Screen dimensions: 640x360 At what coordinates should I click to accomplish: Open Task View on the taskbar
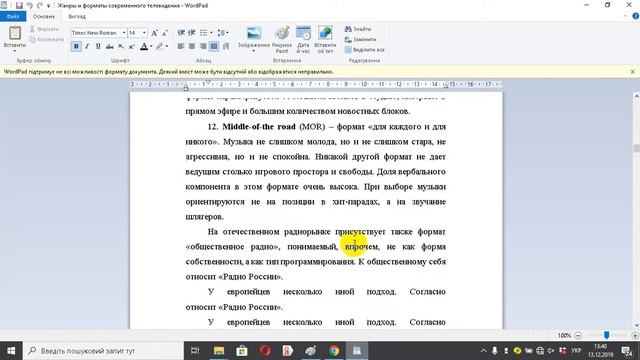click(195, 351)
